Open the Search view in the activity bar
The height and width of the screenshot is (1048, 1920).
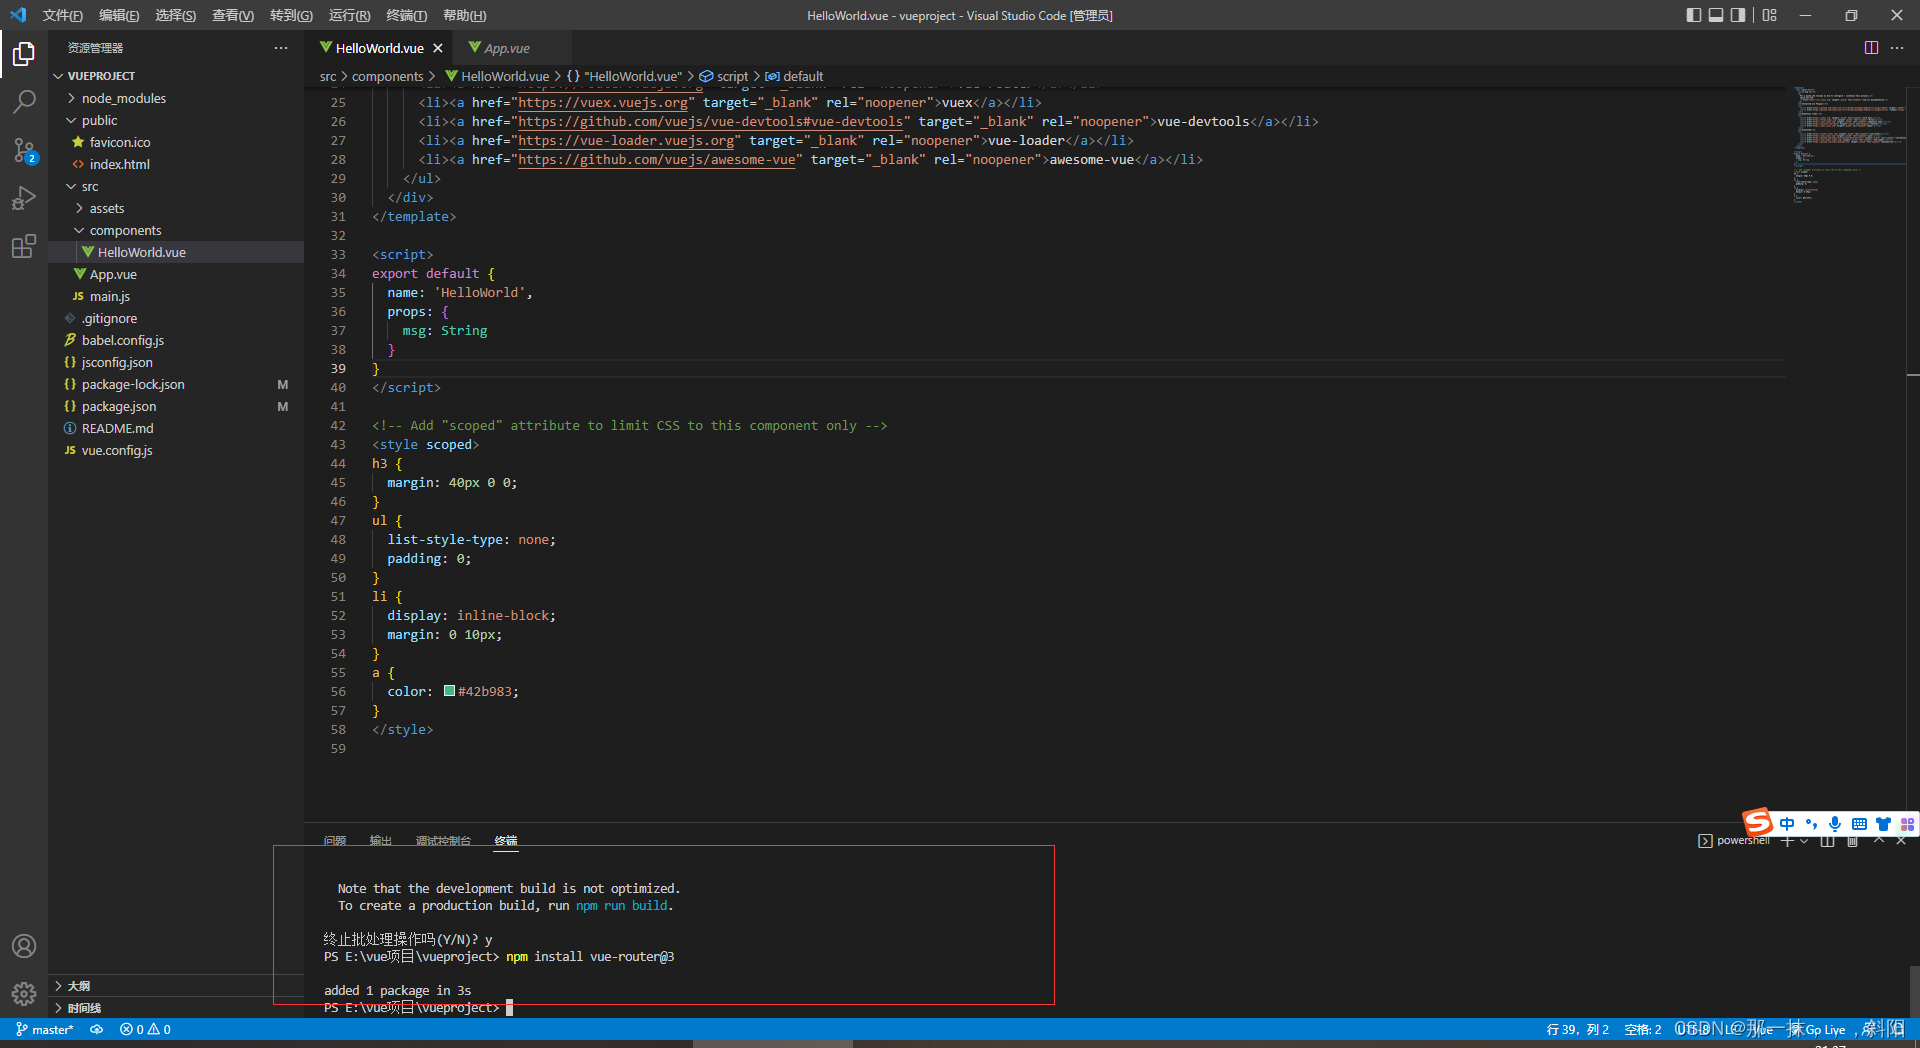24,101
